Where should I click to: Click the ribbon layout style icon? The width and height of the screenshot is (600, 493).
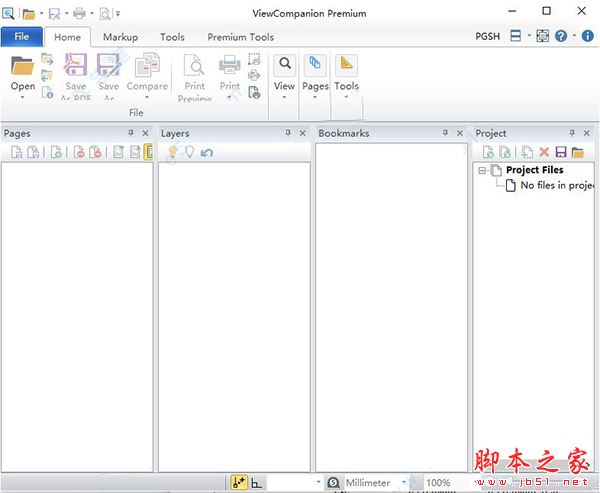pos(515,36)
